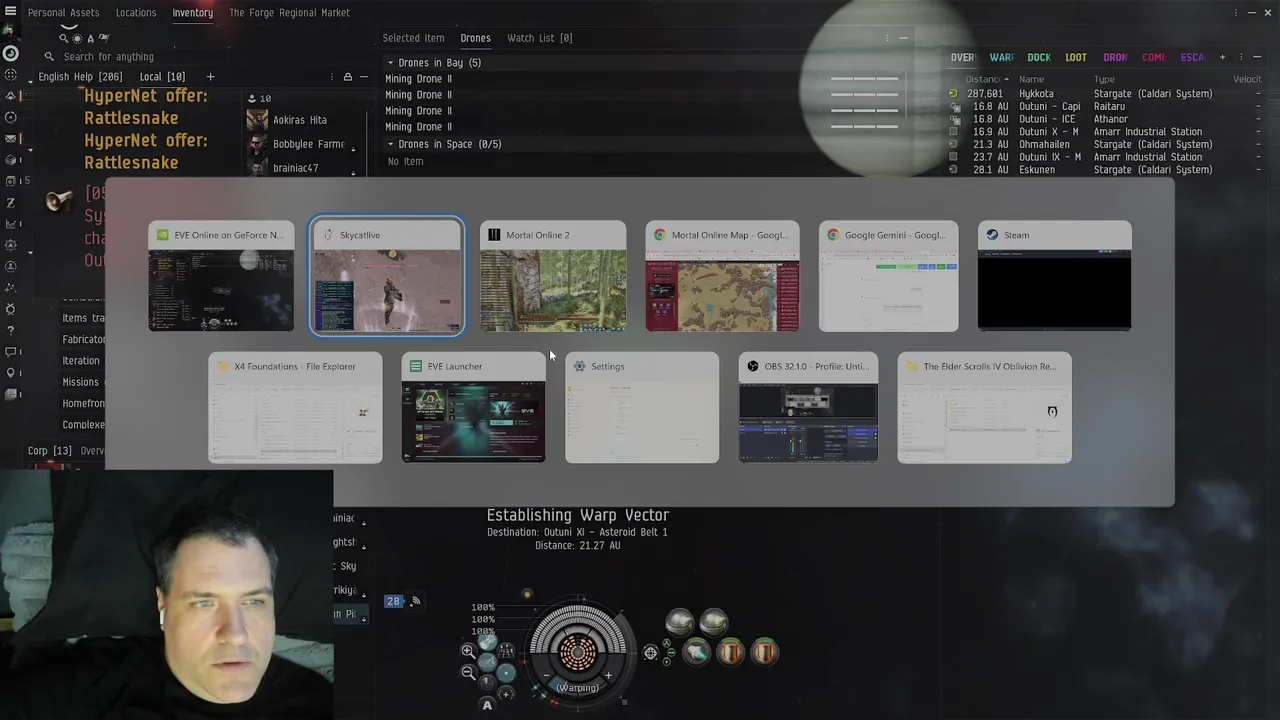Switch to OBS 32.1.0 window thumbnail
Viewport: 1280px width, 720px height.
[808, 407]
